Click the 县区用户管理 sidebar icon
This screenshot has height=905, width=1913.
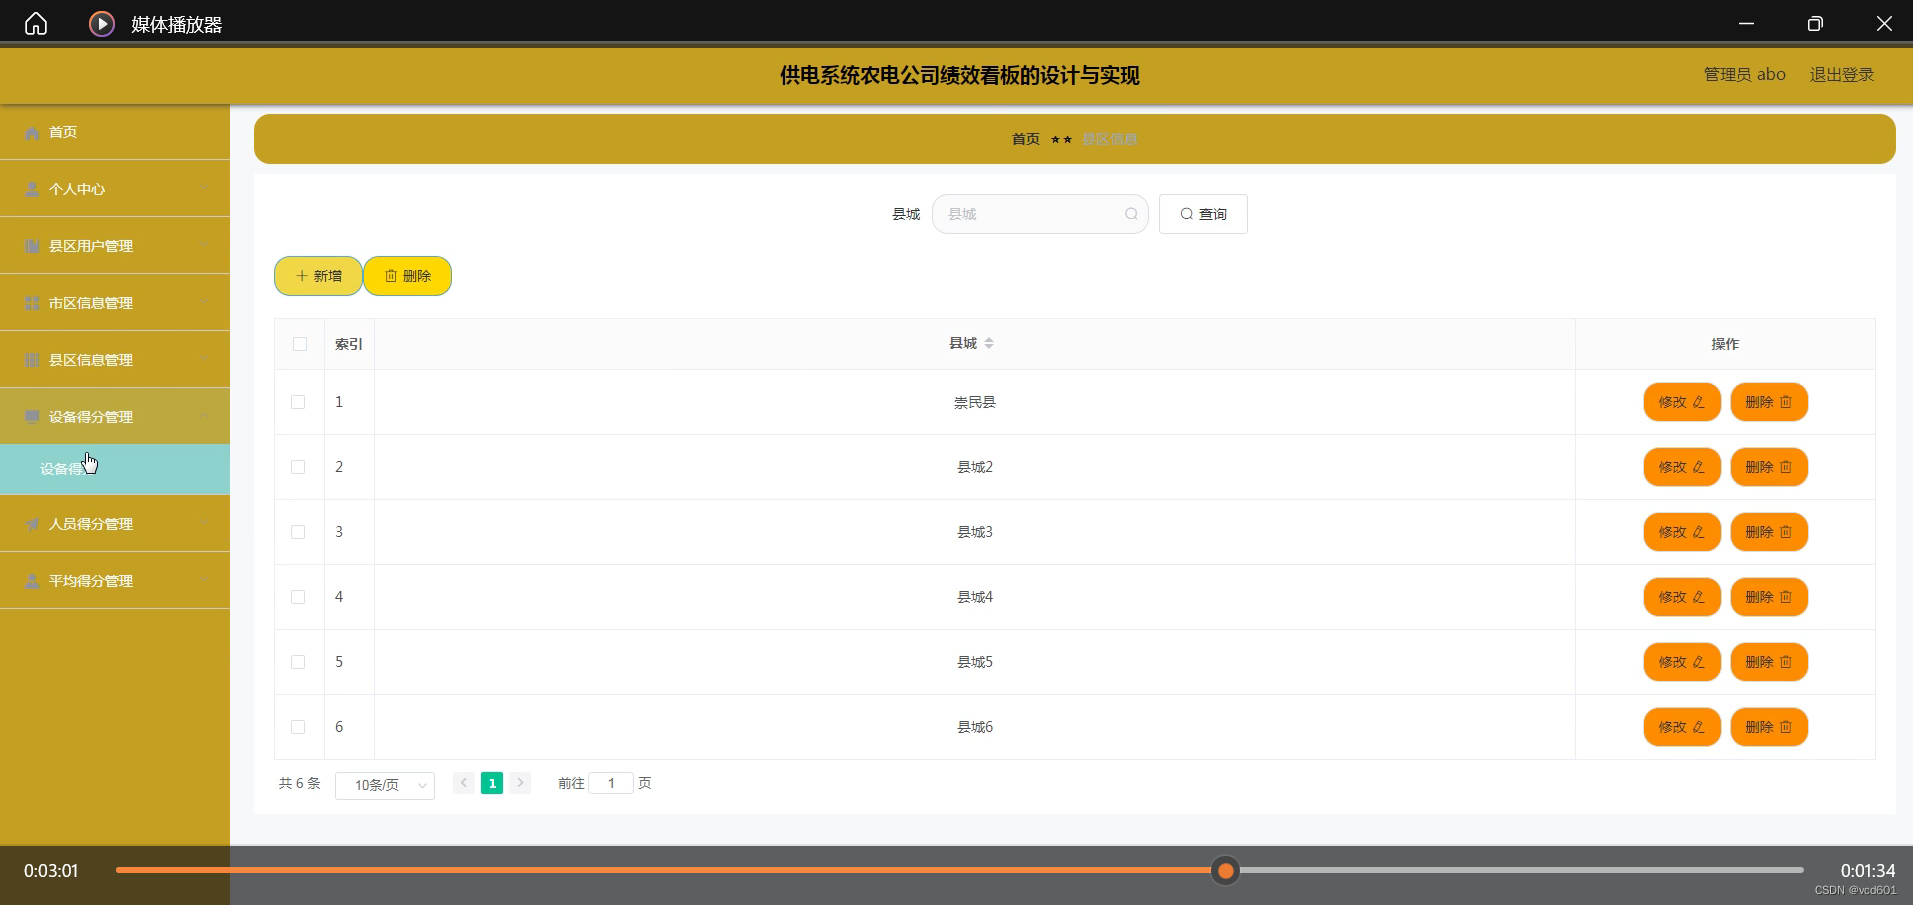pos(31,246)
